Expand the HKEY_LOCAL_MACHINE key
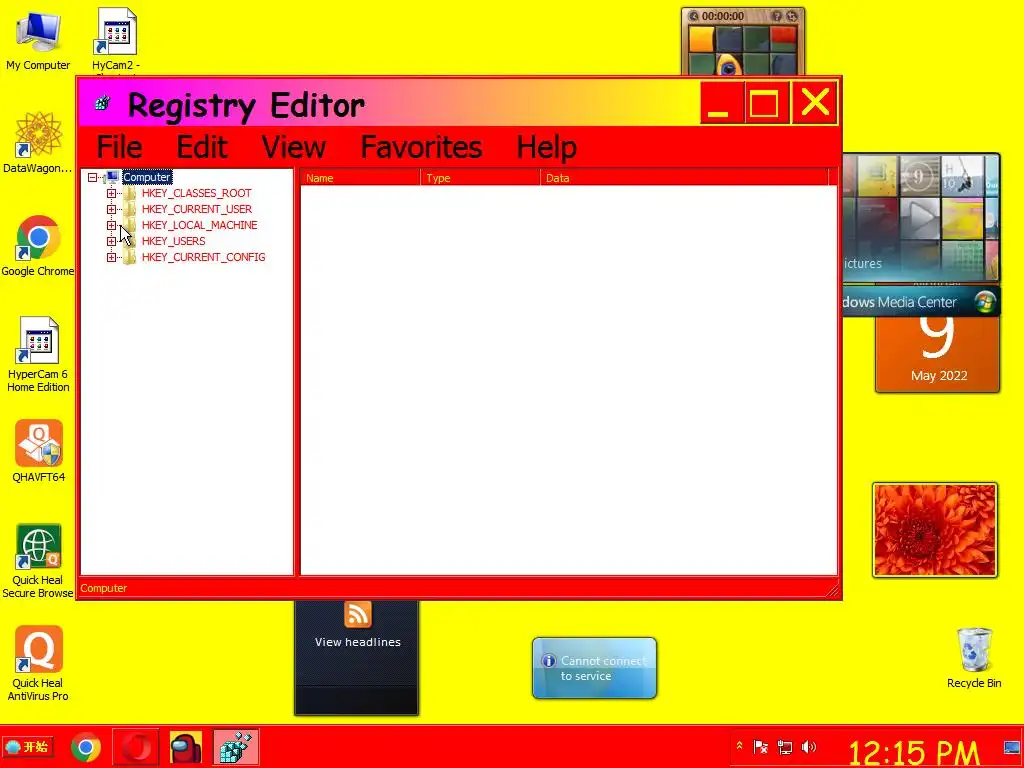Image resolution: width=1024 pixels, height=768 pixels. click(x=111, y=225)
